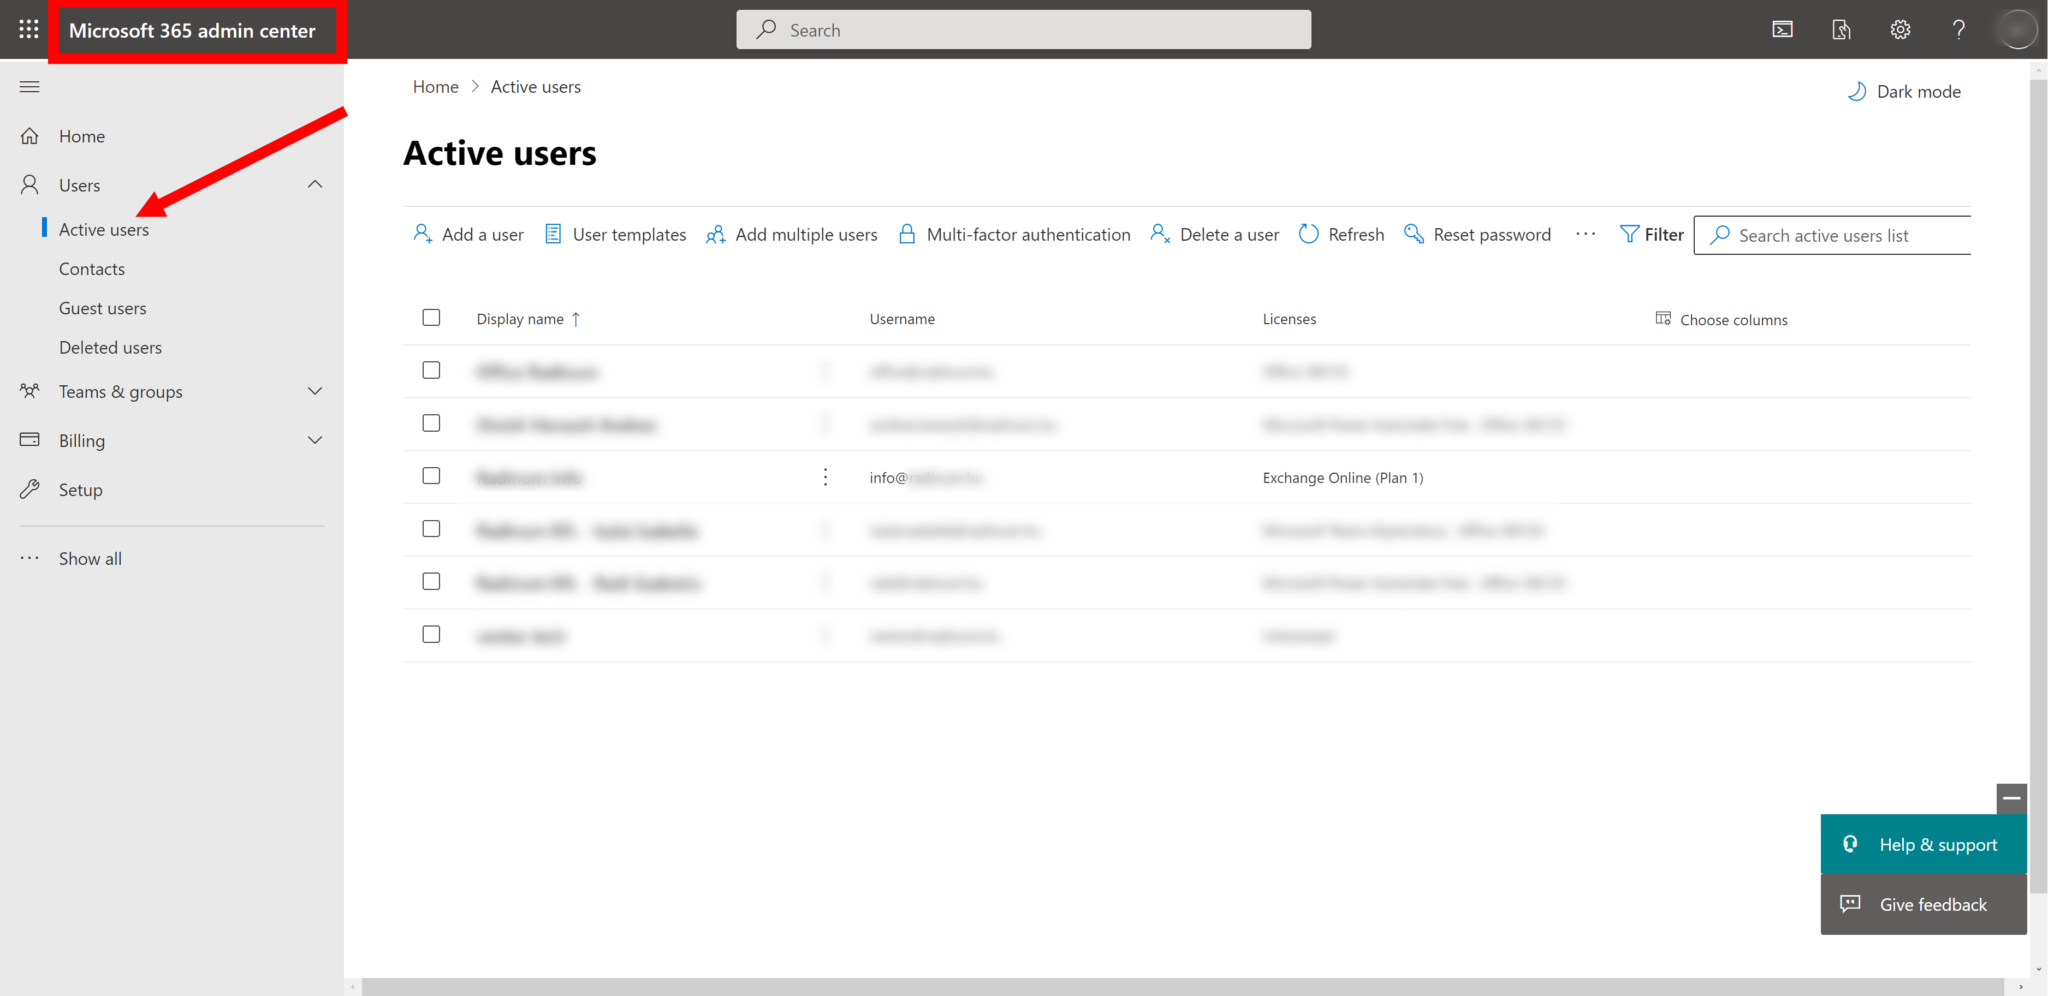Open Guest users in the sidebar
Viewport: 2048px width, 996px height.
(103, 307)
